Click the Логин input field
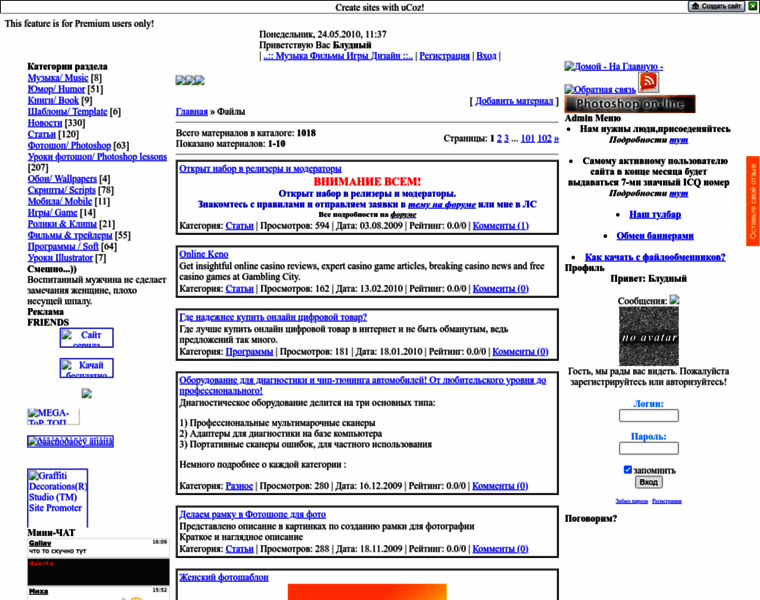This screenshot has width=760, height=600. (x=649, y=415)
